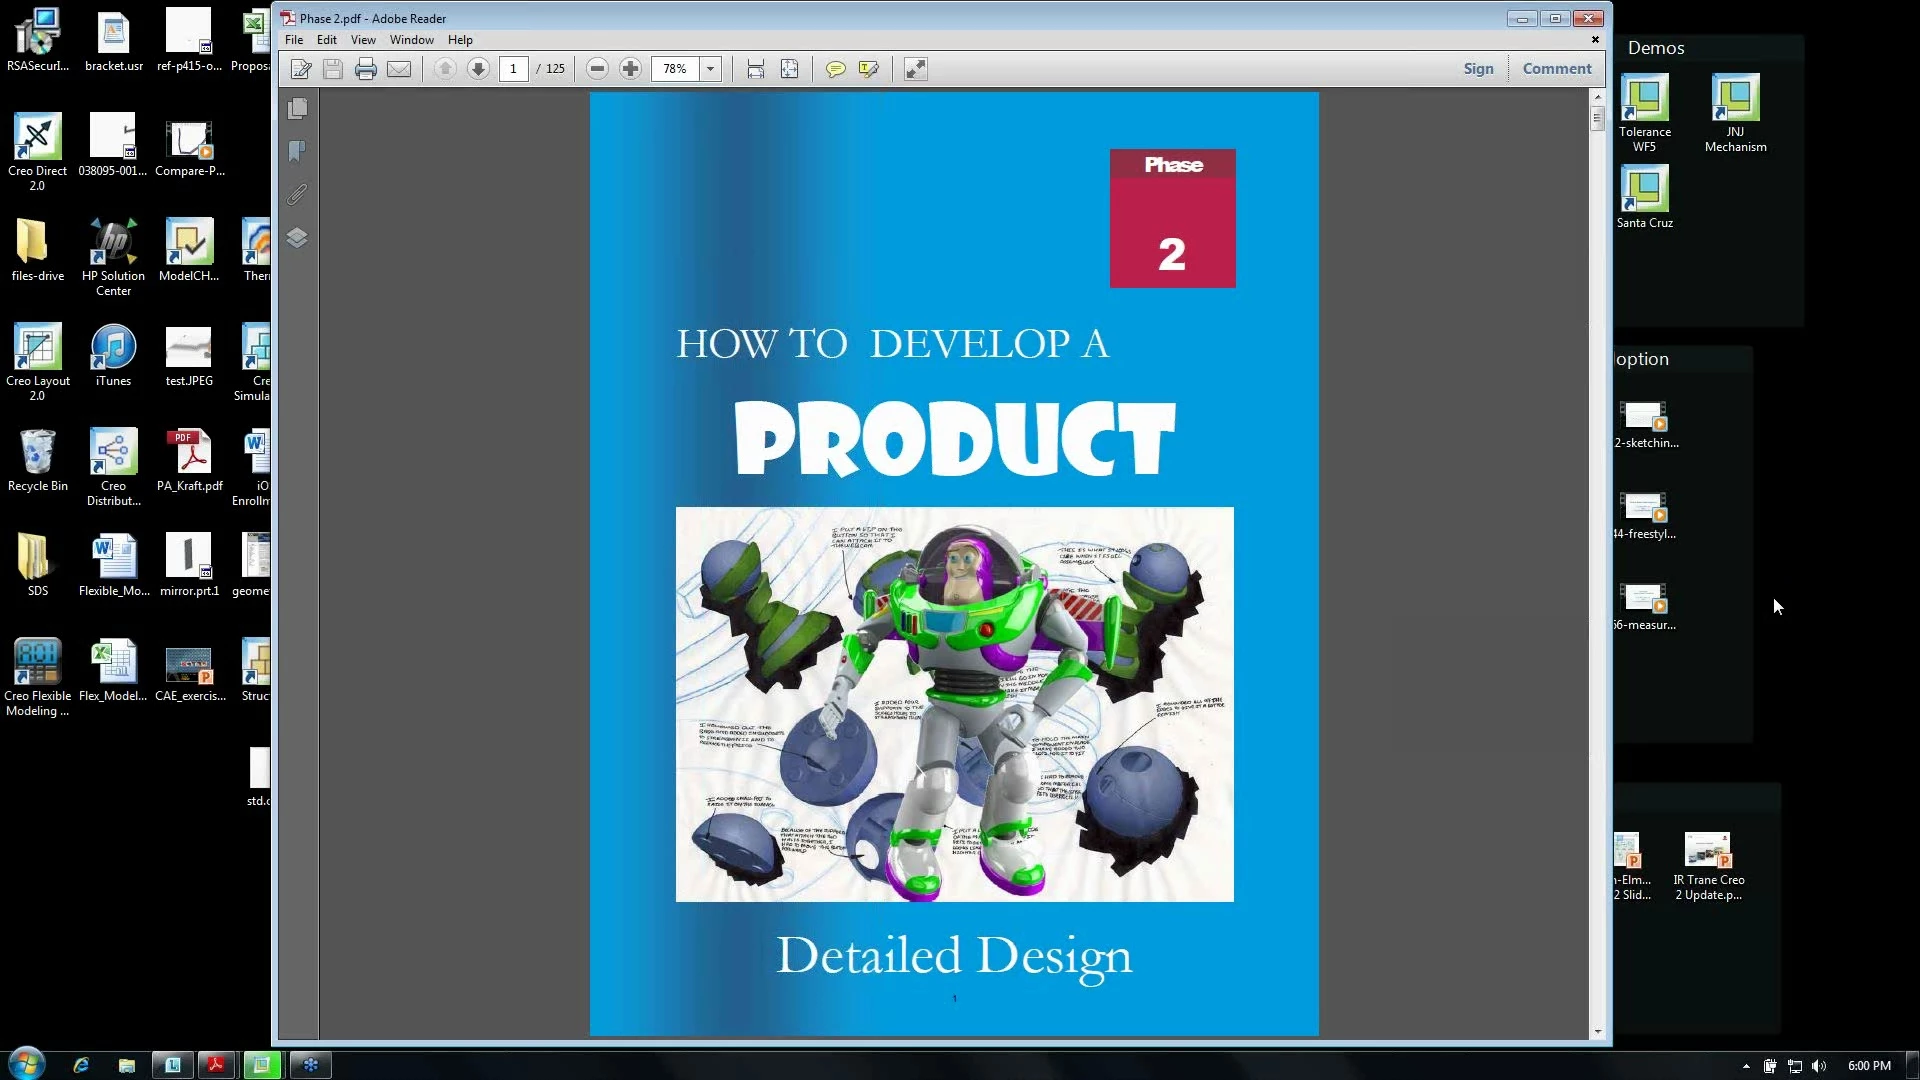Open the zoom percentage dropdown arrow

tap(711, 69)
